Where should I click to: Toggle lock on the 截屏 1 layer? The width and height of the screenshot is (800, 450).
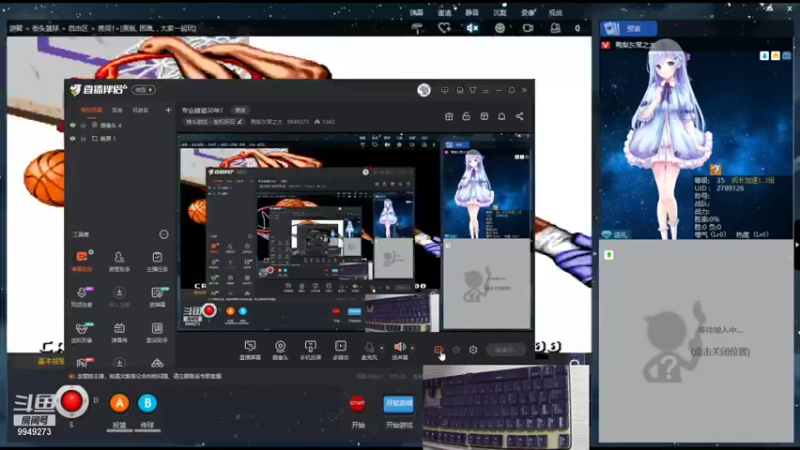[x=83, y=138]
